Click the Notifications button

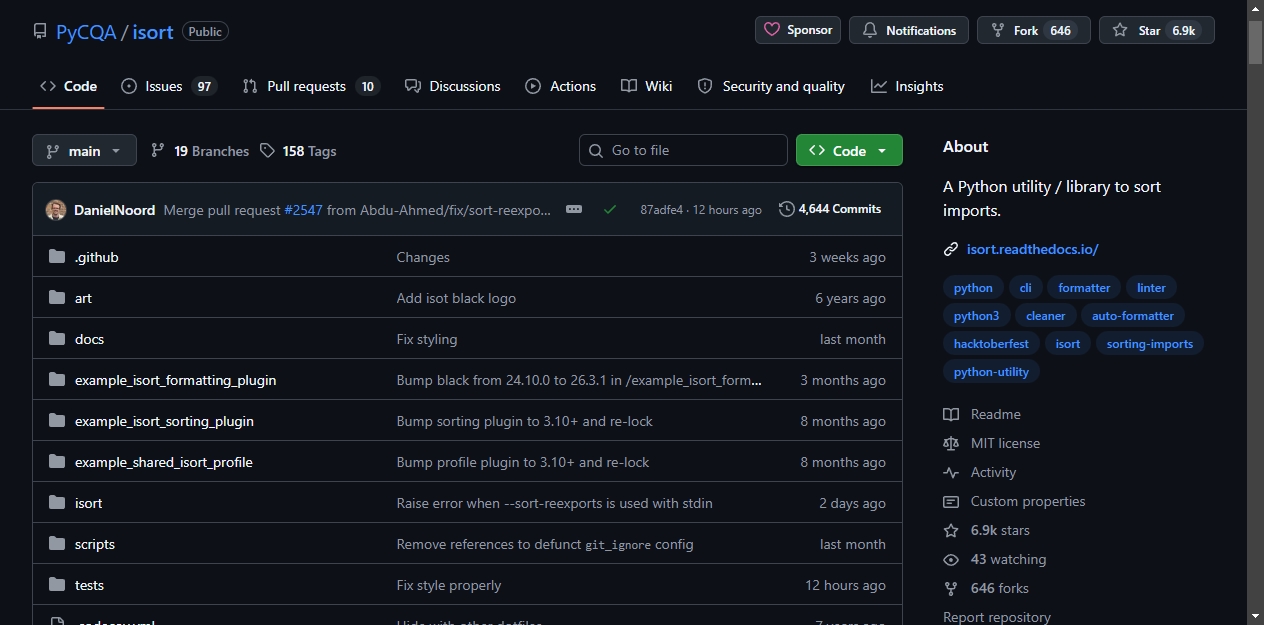[909, 30]
